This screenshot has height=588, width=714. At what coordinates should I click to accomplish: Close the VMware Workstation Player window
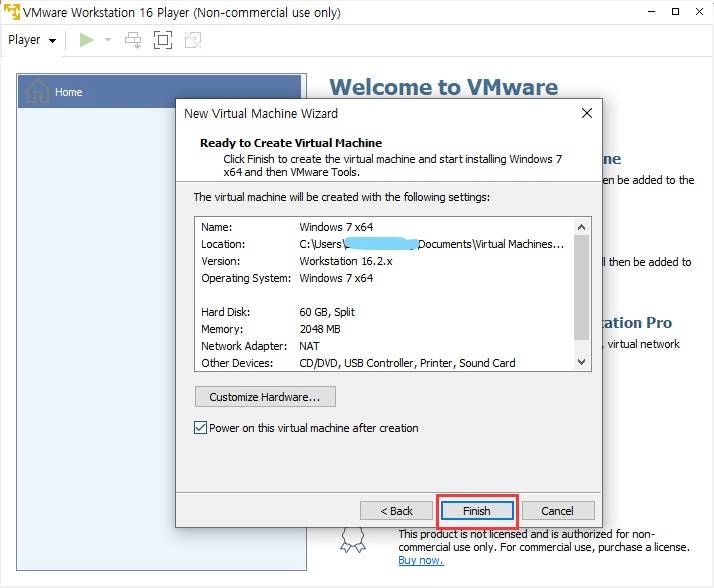tap(699, 12)
